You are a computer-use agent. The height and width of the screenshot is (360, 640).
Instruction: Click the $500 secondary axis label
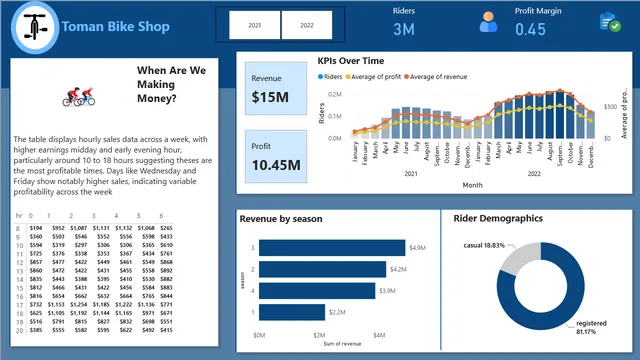pos(610,107)
